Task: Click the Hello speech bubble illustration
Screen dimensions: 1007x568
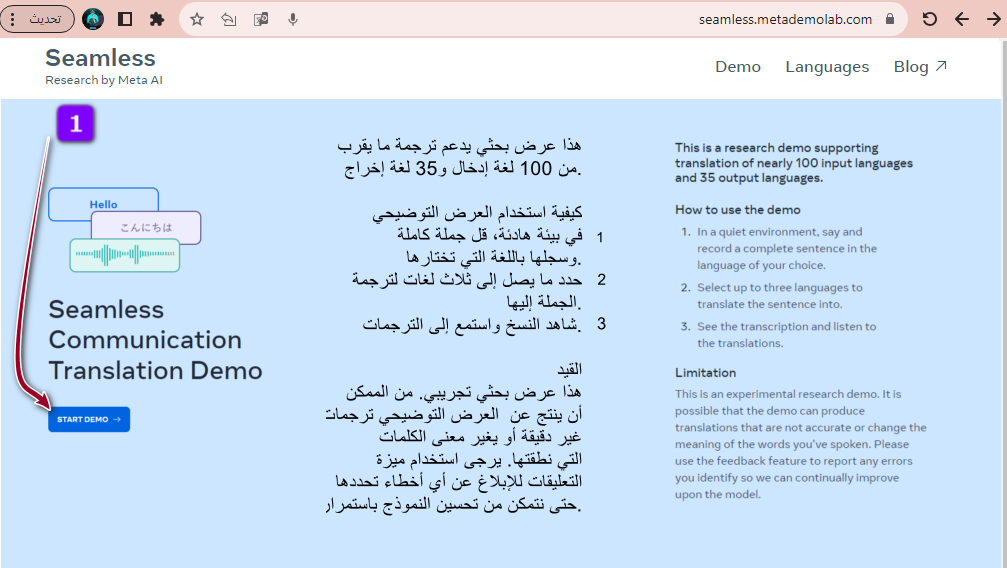Action: click(x=103, y=204)
